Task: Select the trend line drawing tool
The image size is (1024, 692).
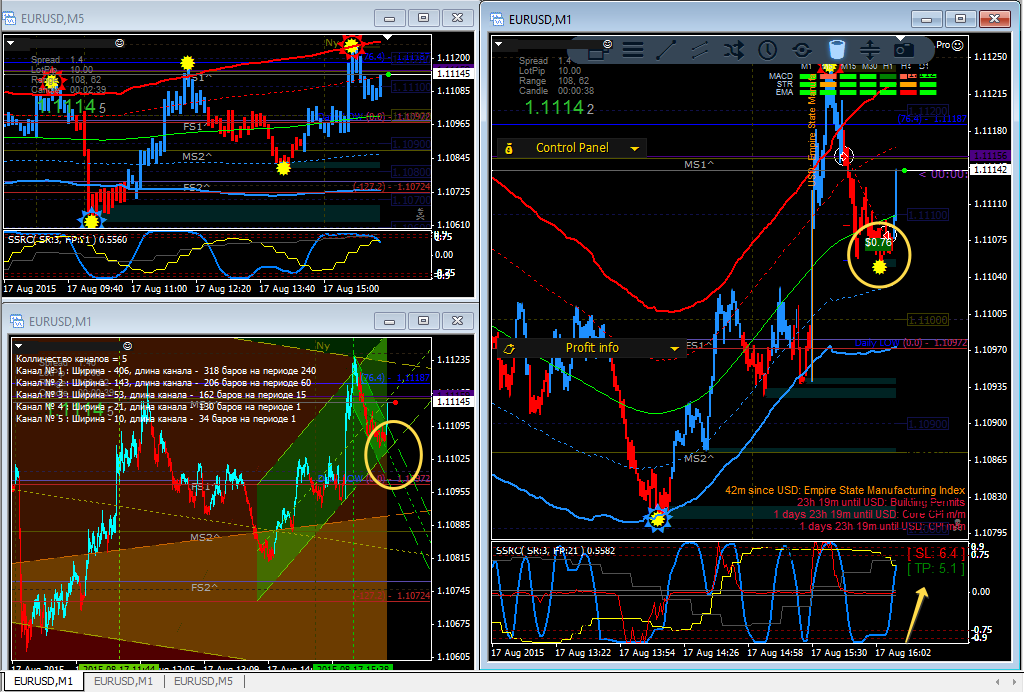Action: click(x=665, y=50)
